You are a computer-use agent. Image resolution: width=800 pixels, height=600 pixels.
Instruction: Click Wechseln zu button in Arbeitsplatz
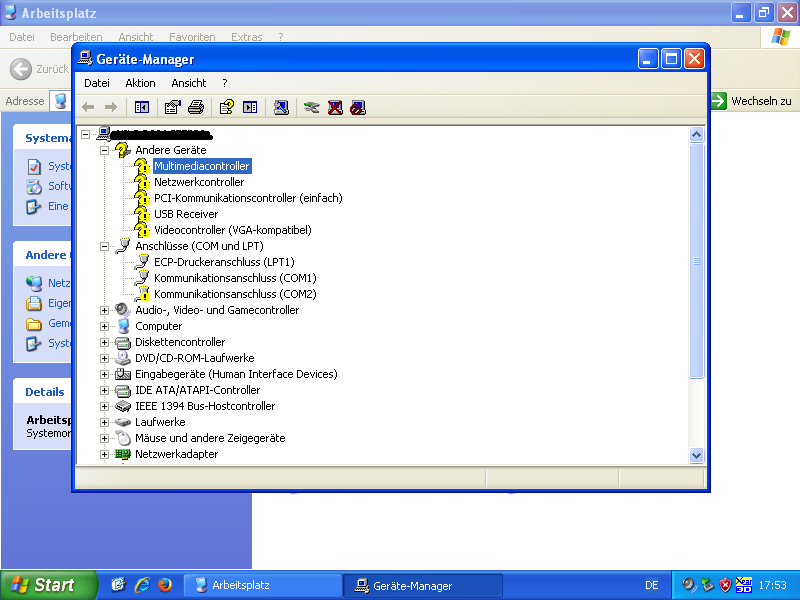coord(752,101)
